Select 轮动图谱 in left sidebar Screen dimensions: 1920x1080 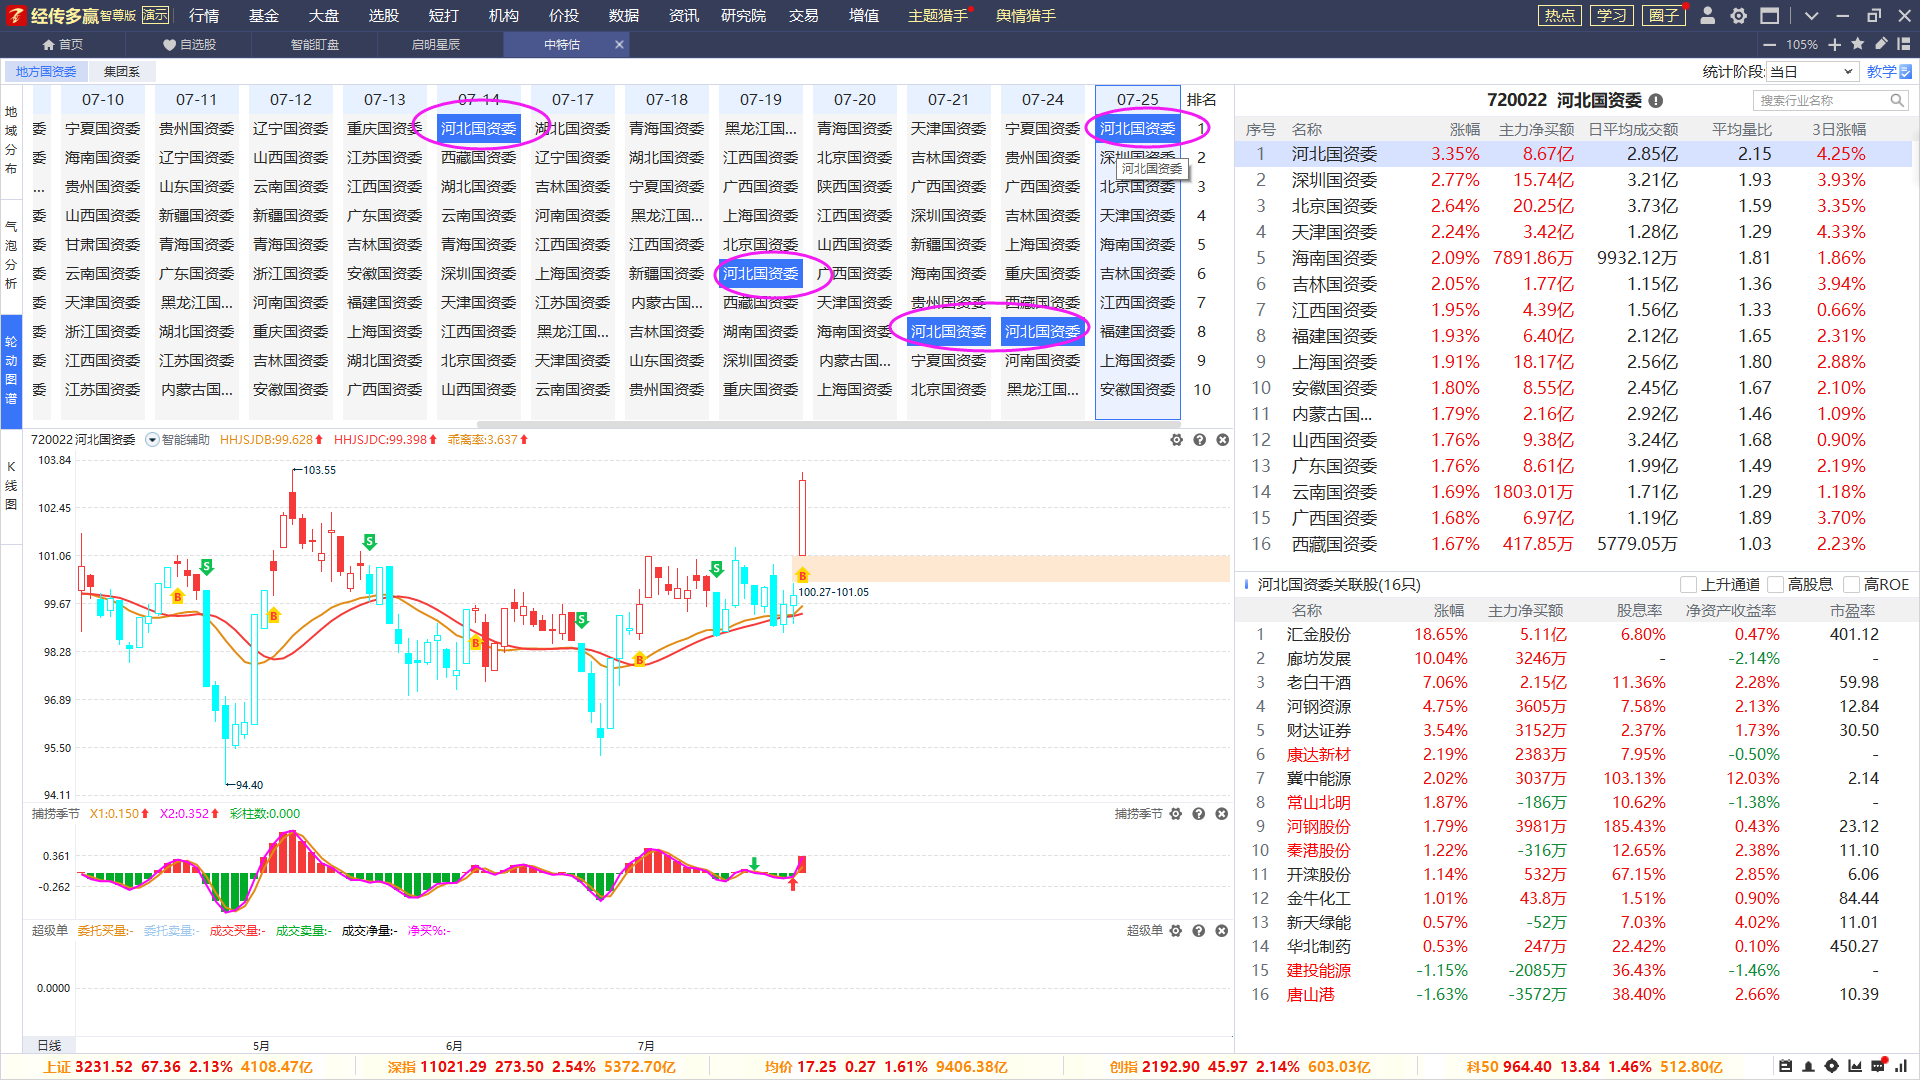[11, 370]
